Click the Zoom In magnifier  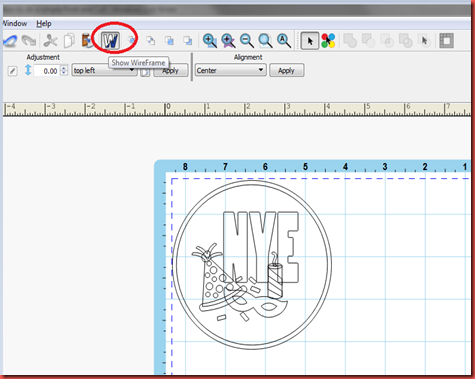tap(210, 41)
